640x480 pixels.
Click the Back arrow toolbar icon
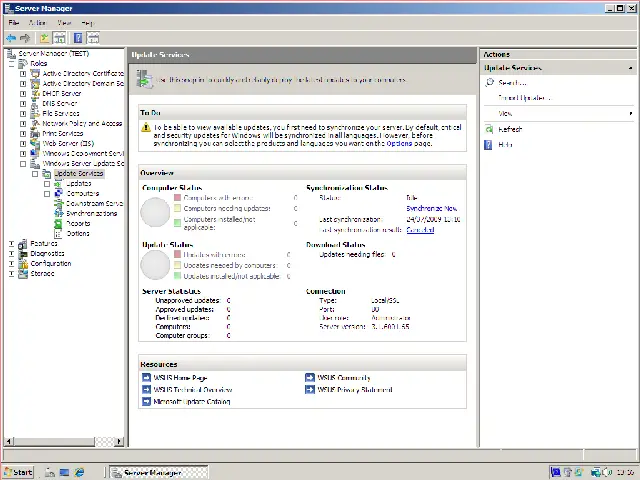(x=11, y=38)
